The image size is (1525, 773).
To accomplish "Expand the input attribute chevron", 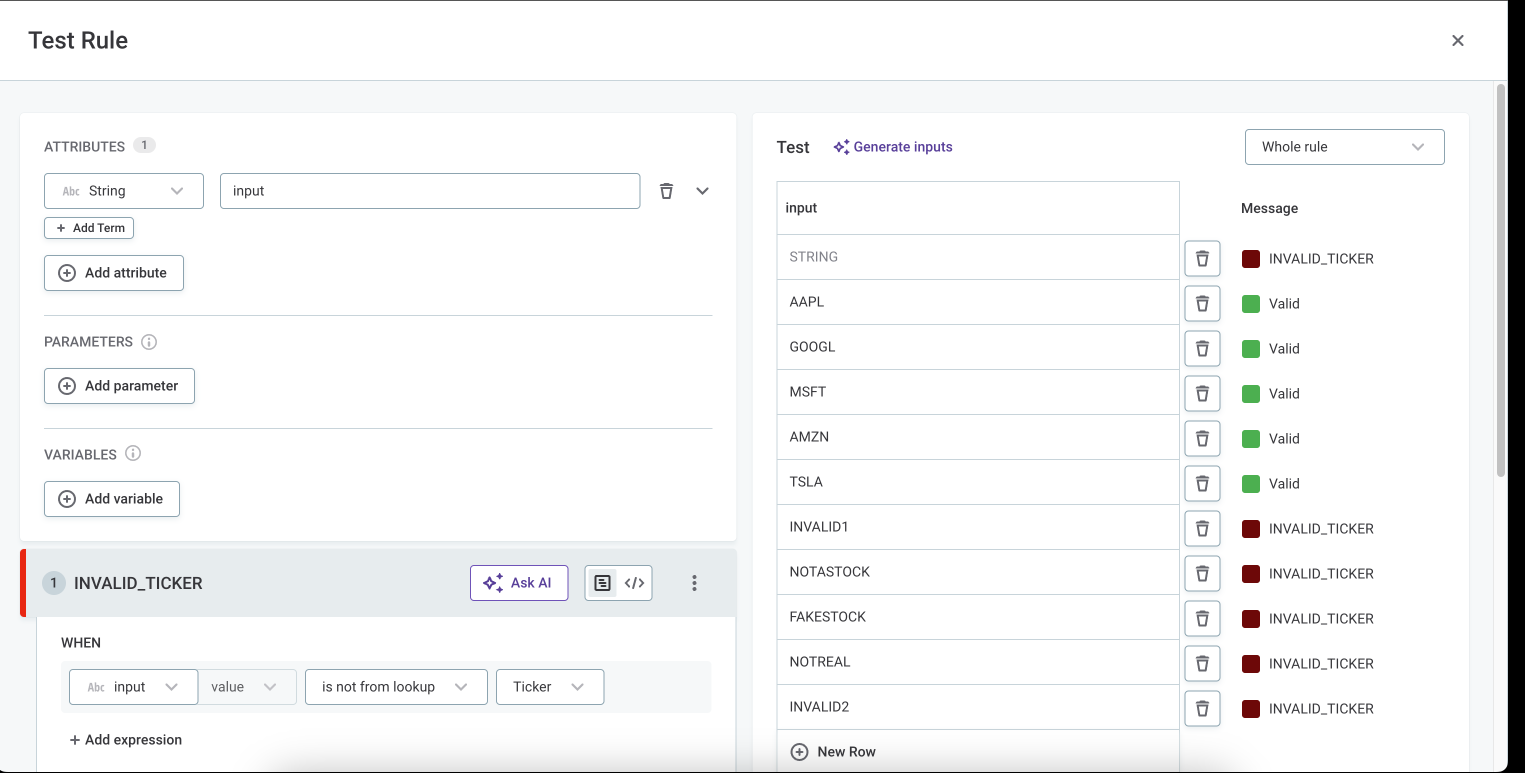I will pyautogui.click(x=702, y=191).
